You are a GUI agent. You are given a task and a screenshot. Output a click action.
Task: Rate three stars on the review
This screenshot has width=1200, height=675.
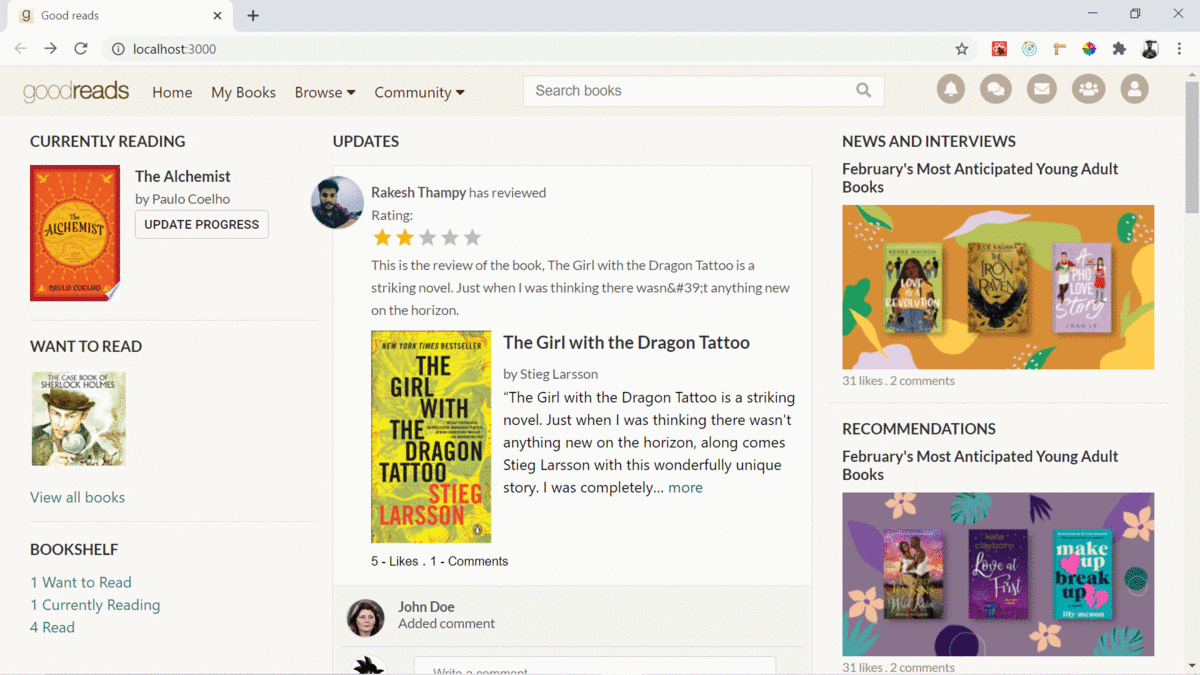pyautogui.click(x=427, y=237)
